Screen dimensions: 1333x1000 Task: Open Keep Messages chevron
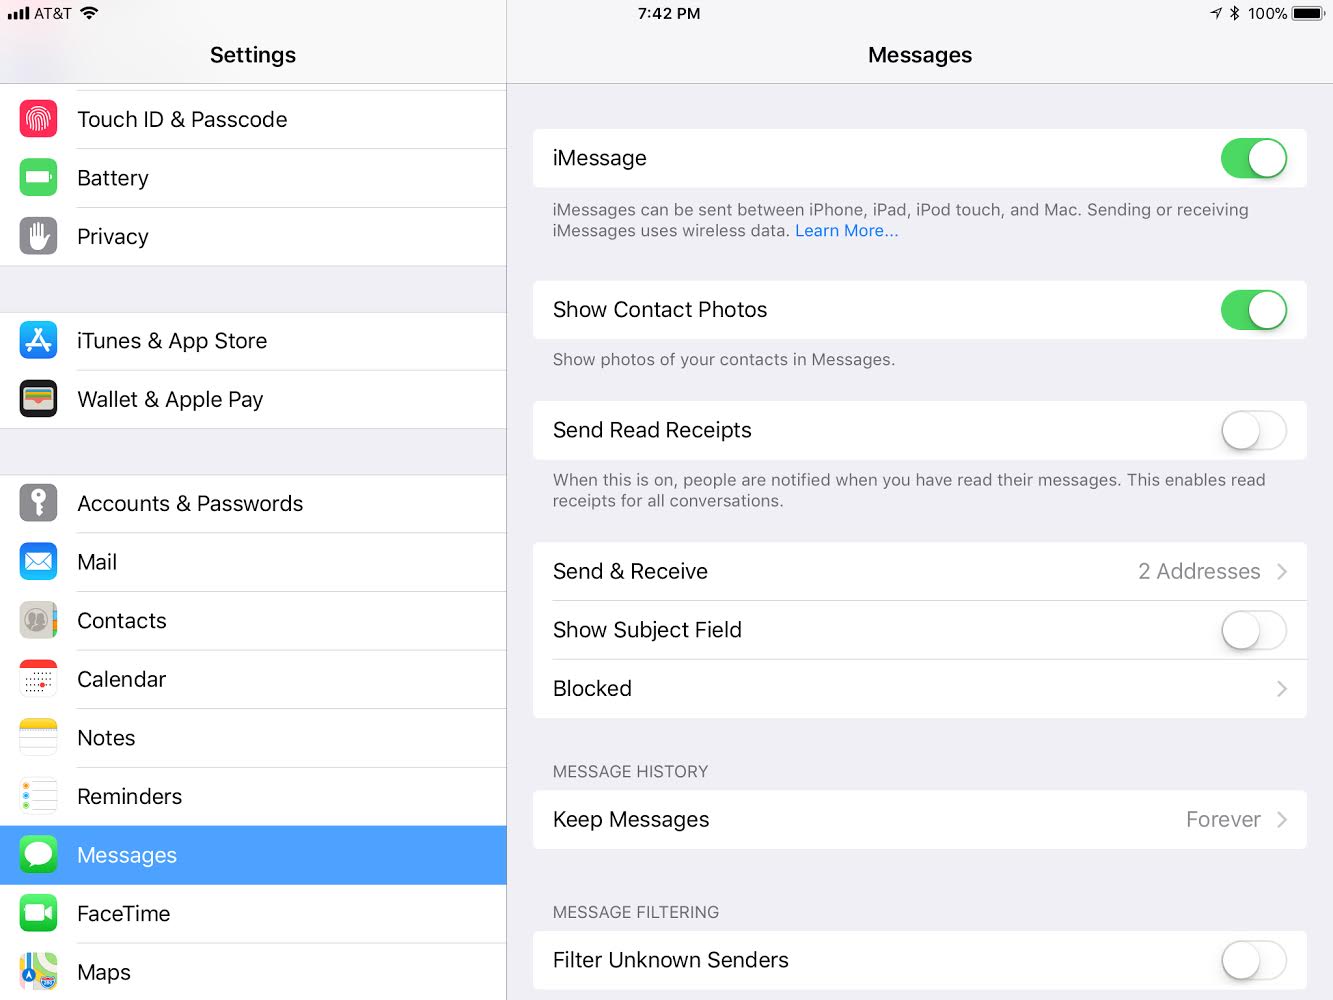[1282, 820]
